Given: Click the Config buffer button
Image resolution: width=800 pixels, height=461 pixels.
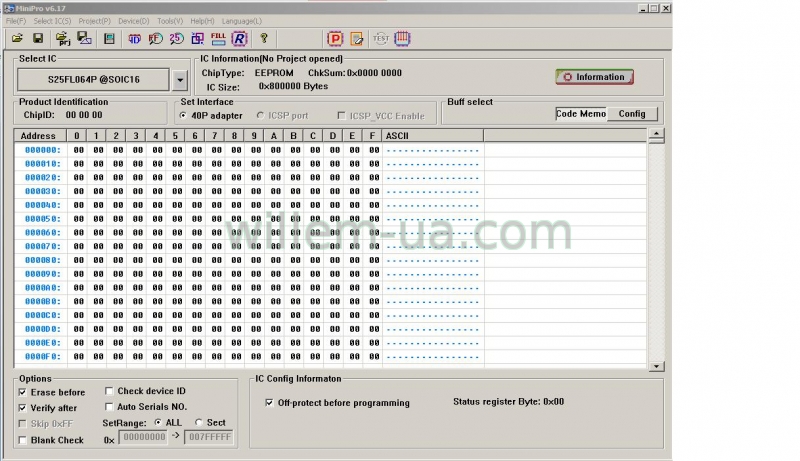Looking at the screenshot, I should pyautogui.click(x=631, y=114).
